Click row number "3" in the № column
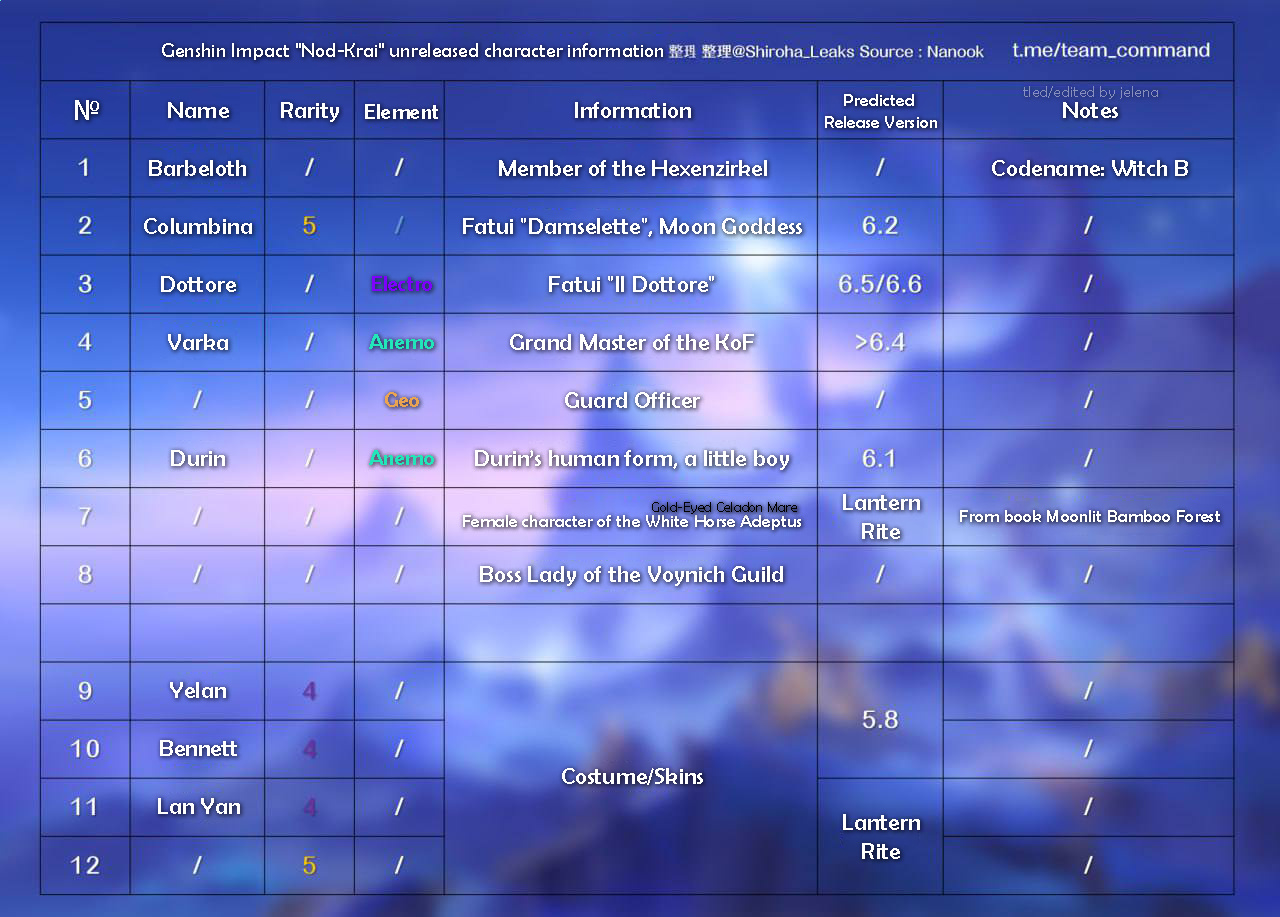The height and width of the screenshot is (917, 1280). point(84,284)
